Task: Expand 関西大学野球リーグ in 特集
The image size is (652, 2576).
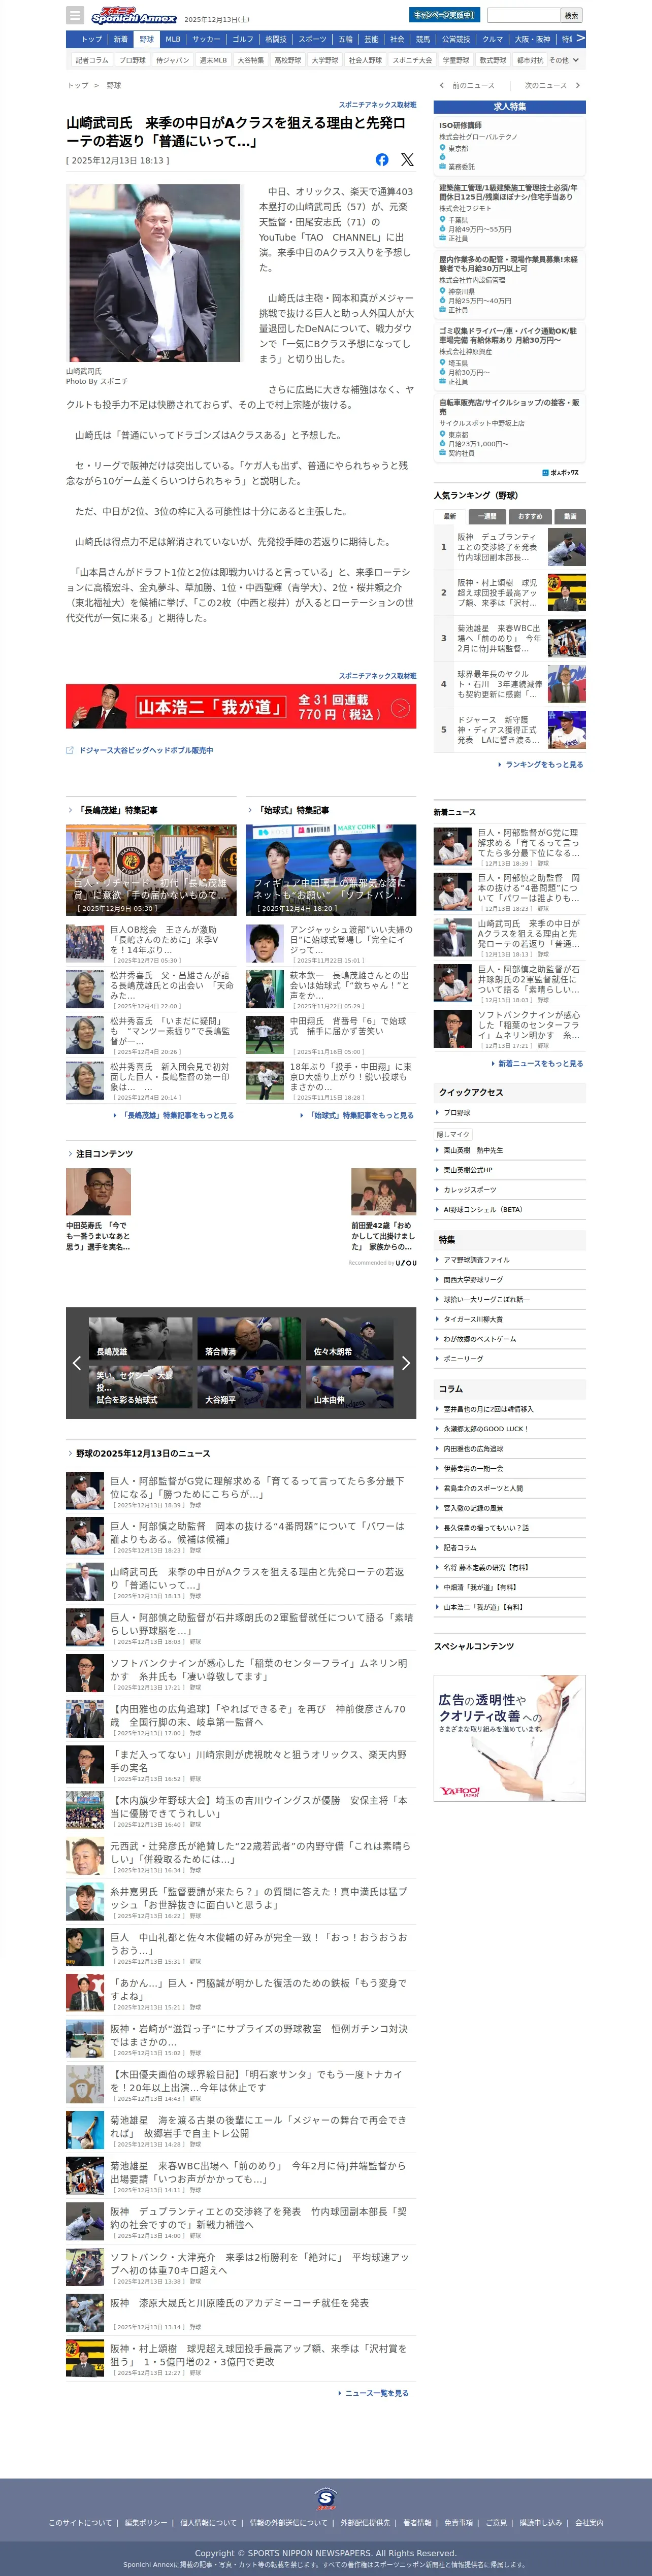Action: click(510, 1279)
